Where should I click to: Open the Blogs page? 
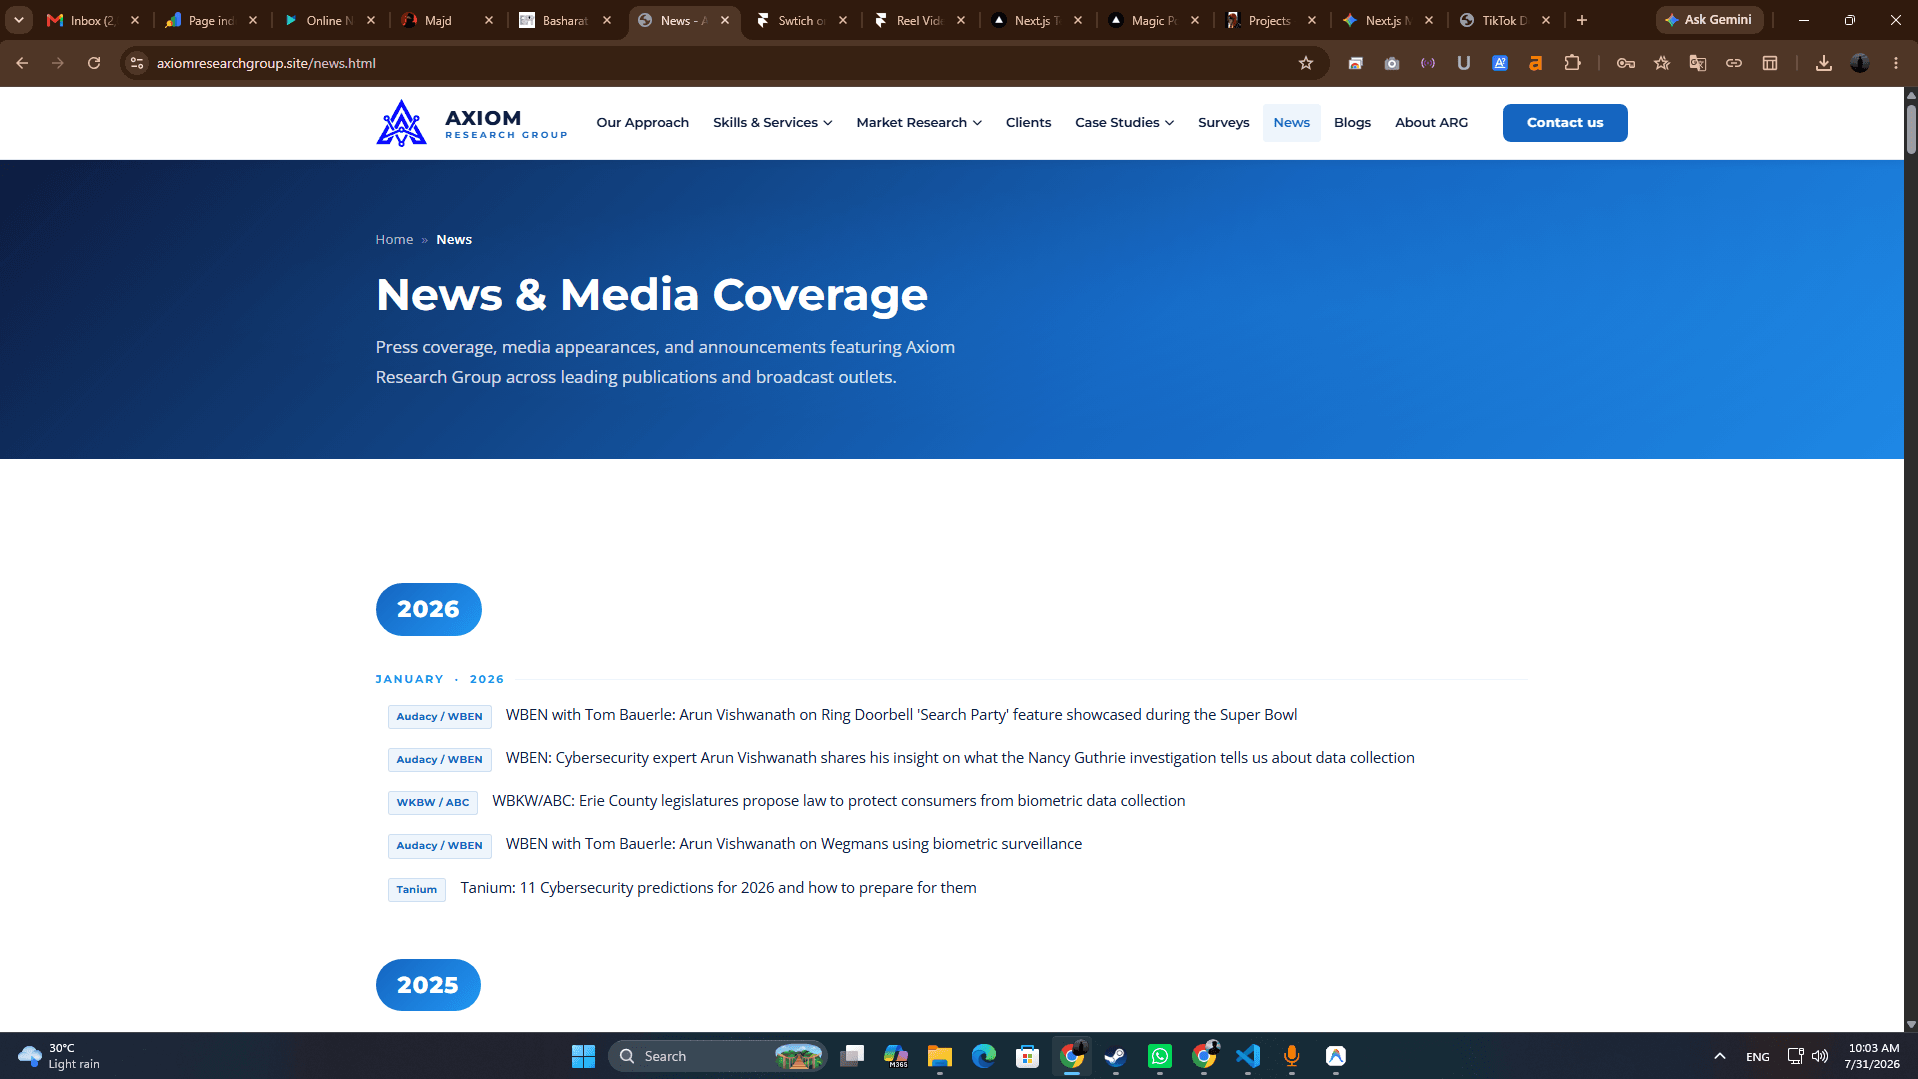pos(1352,123)
